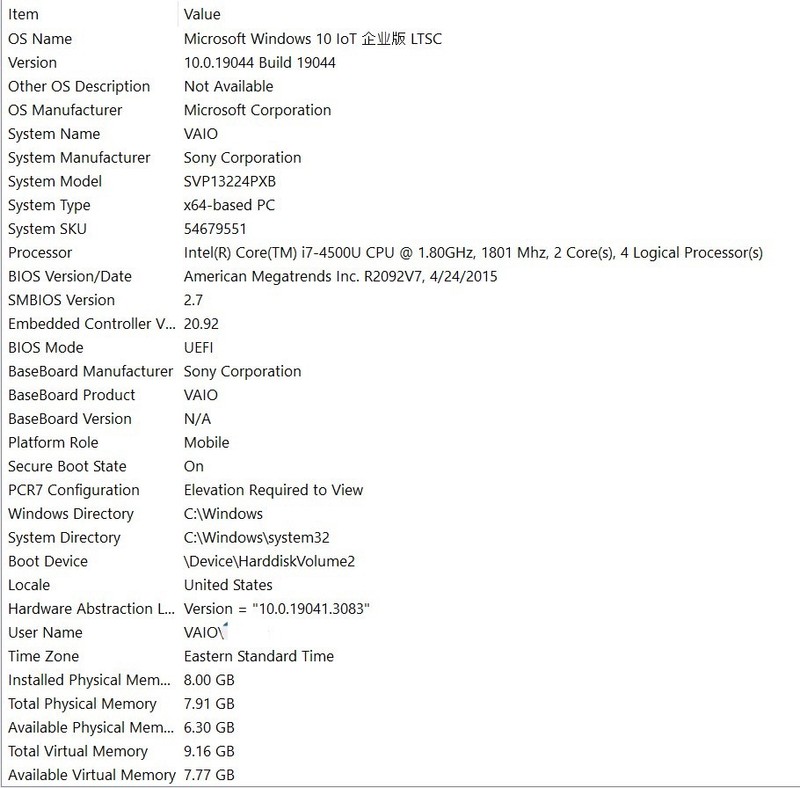Select SMBIOS Version row label

[61, 300]
